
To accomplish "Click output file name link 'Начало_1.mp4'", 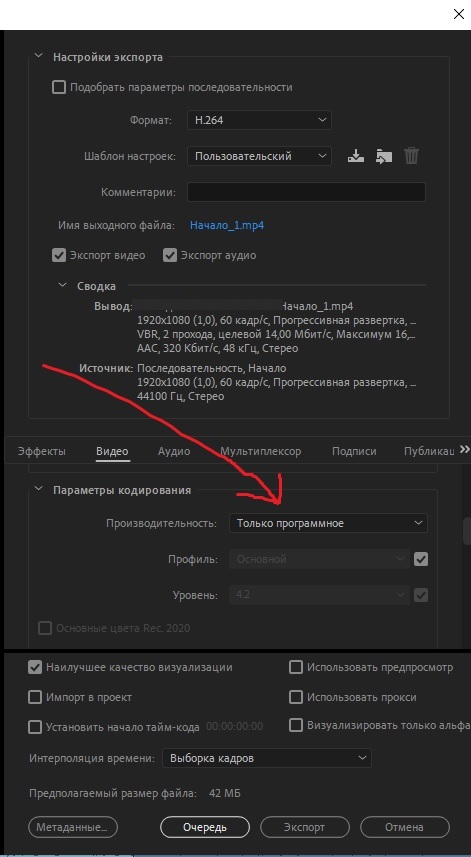I will tap(227, 225).
